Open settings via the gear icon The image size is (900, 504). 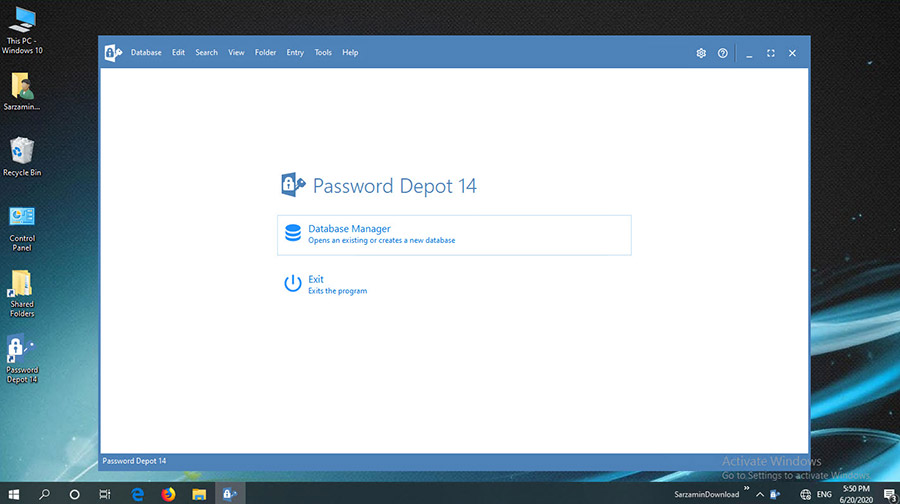point(701,53)
